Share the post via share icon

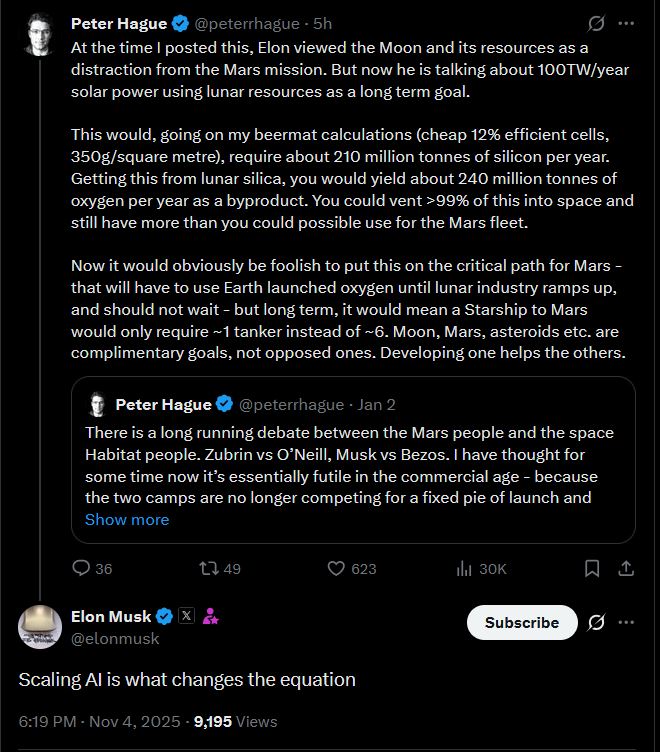point(626,568)
